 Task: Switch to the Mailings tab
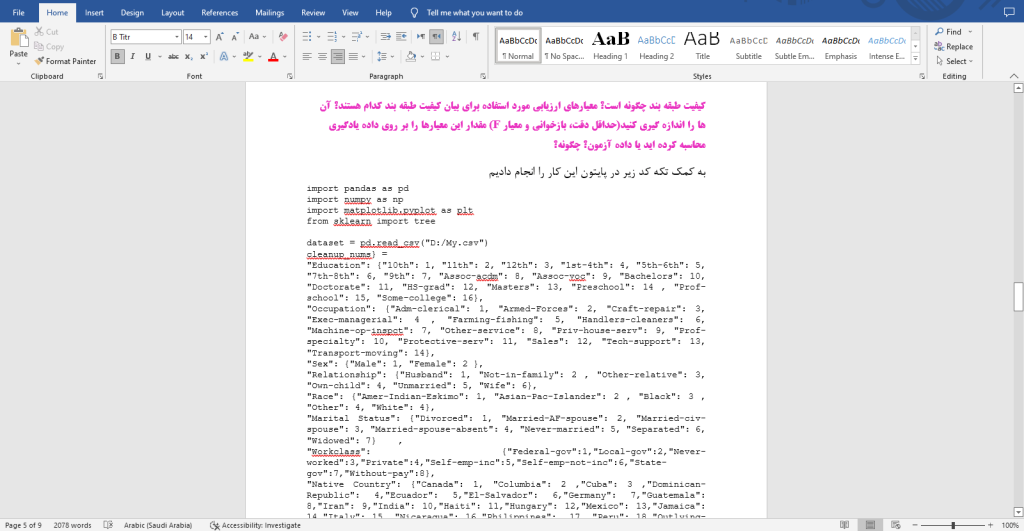(x=270, y=12)
